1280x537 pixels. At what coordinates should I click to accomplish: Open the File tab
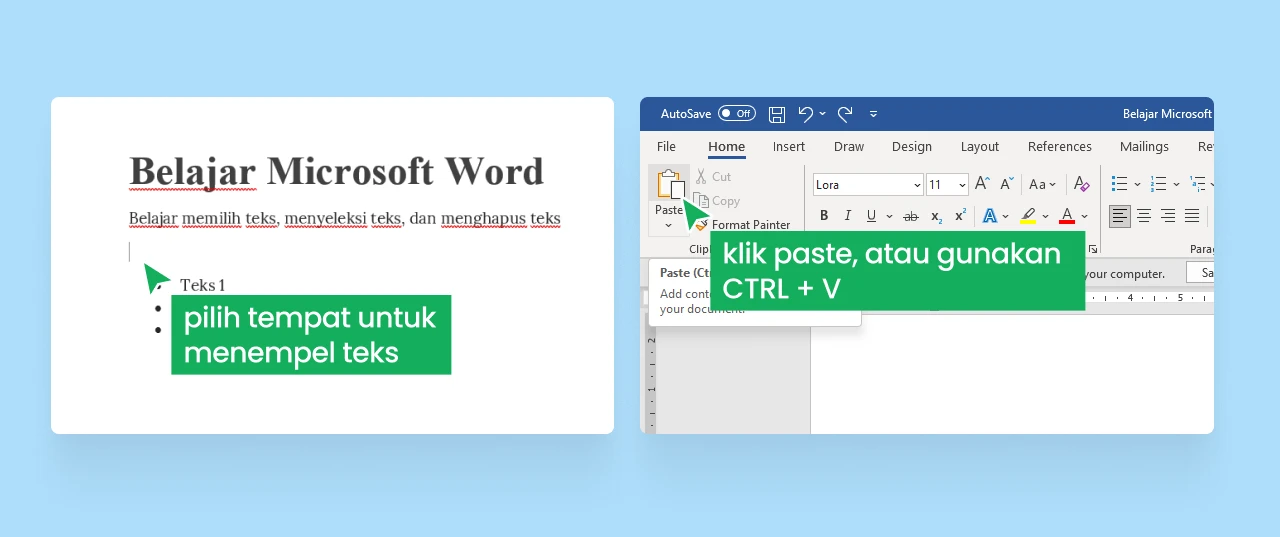coord(666,146)
